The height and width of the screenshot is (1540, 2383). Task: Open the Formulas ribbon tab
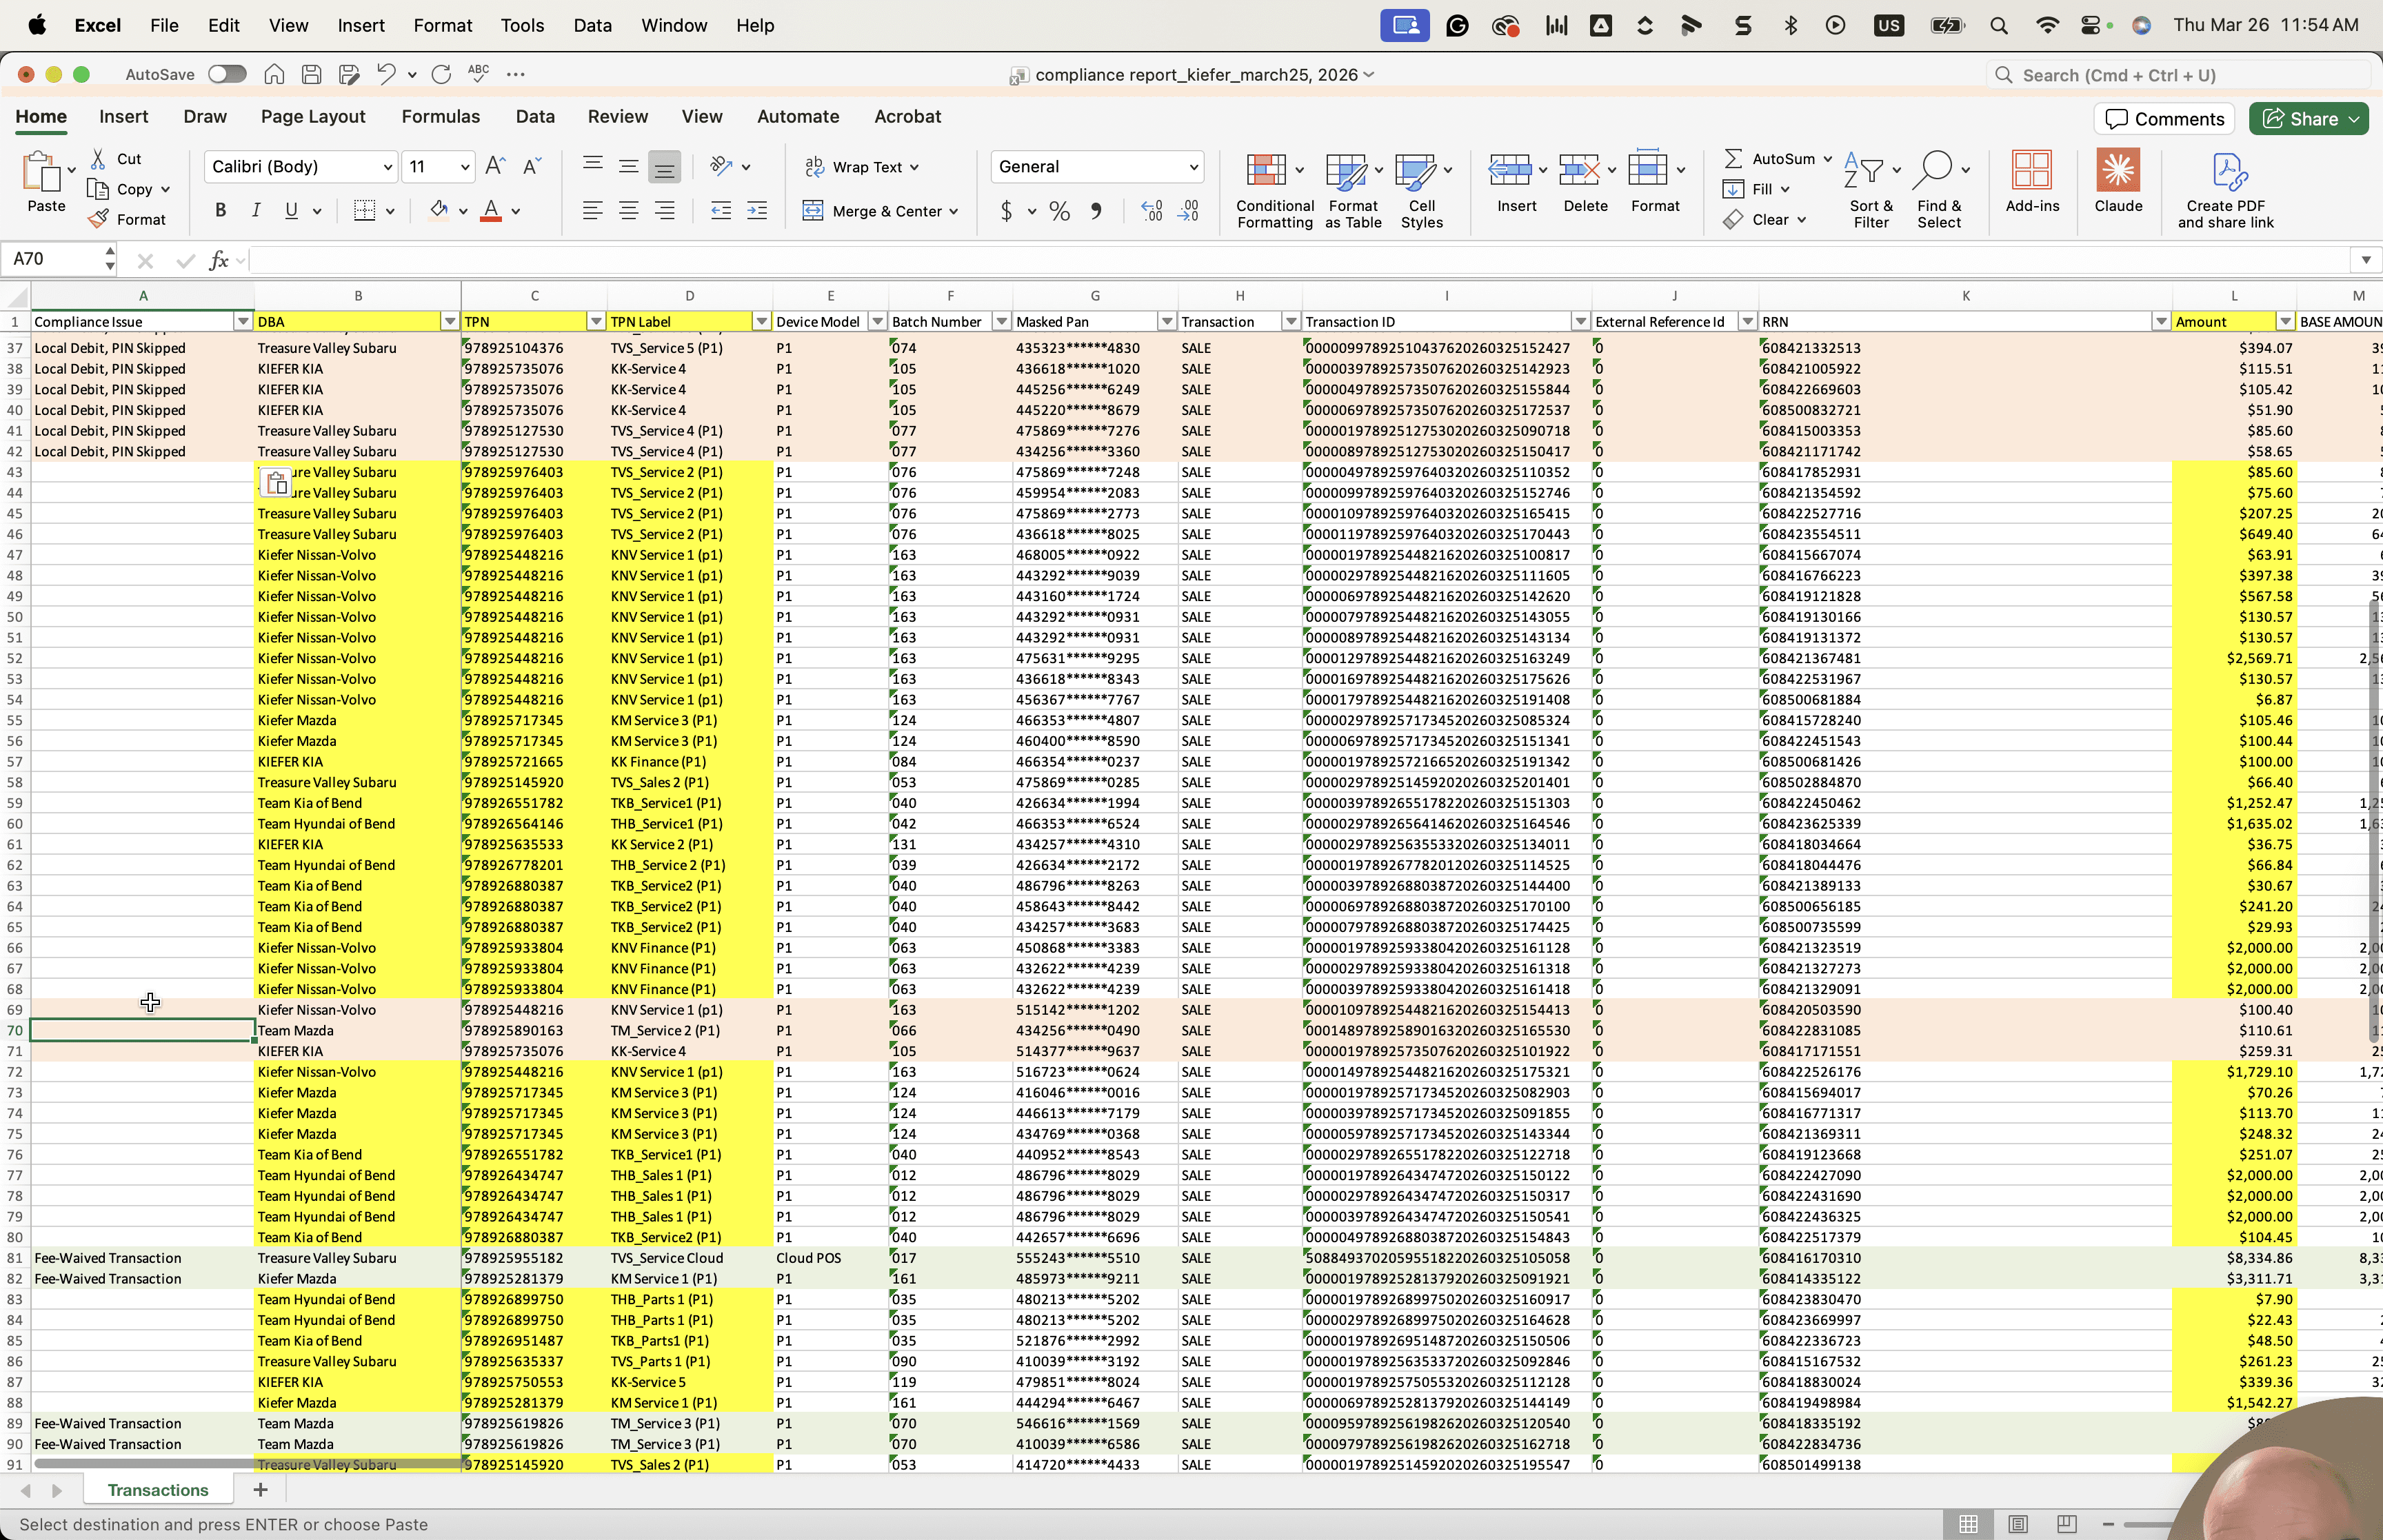click(441, 117)
